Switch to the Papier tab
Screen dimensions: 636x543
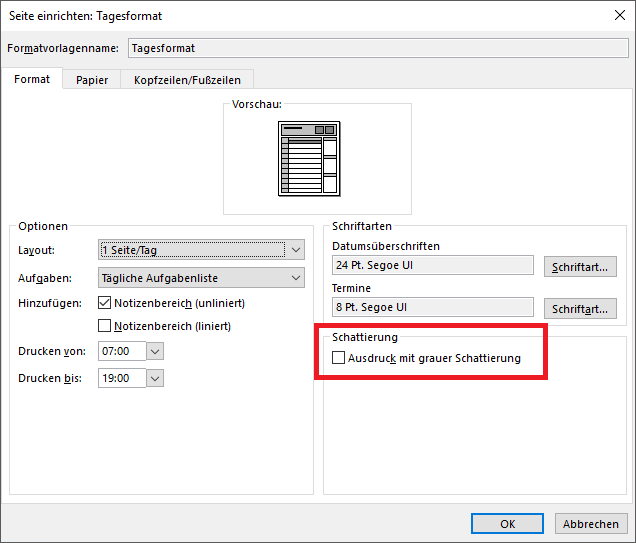(x=92, y=80)
